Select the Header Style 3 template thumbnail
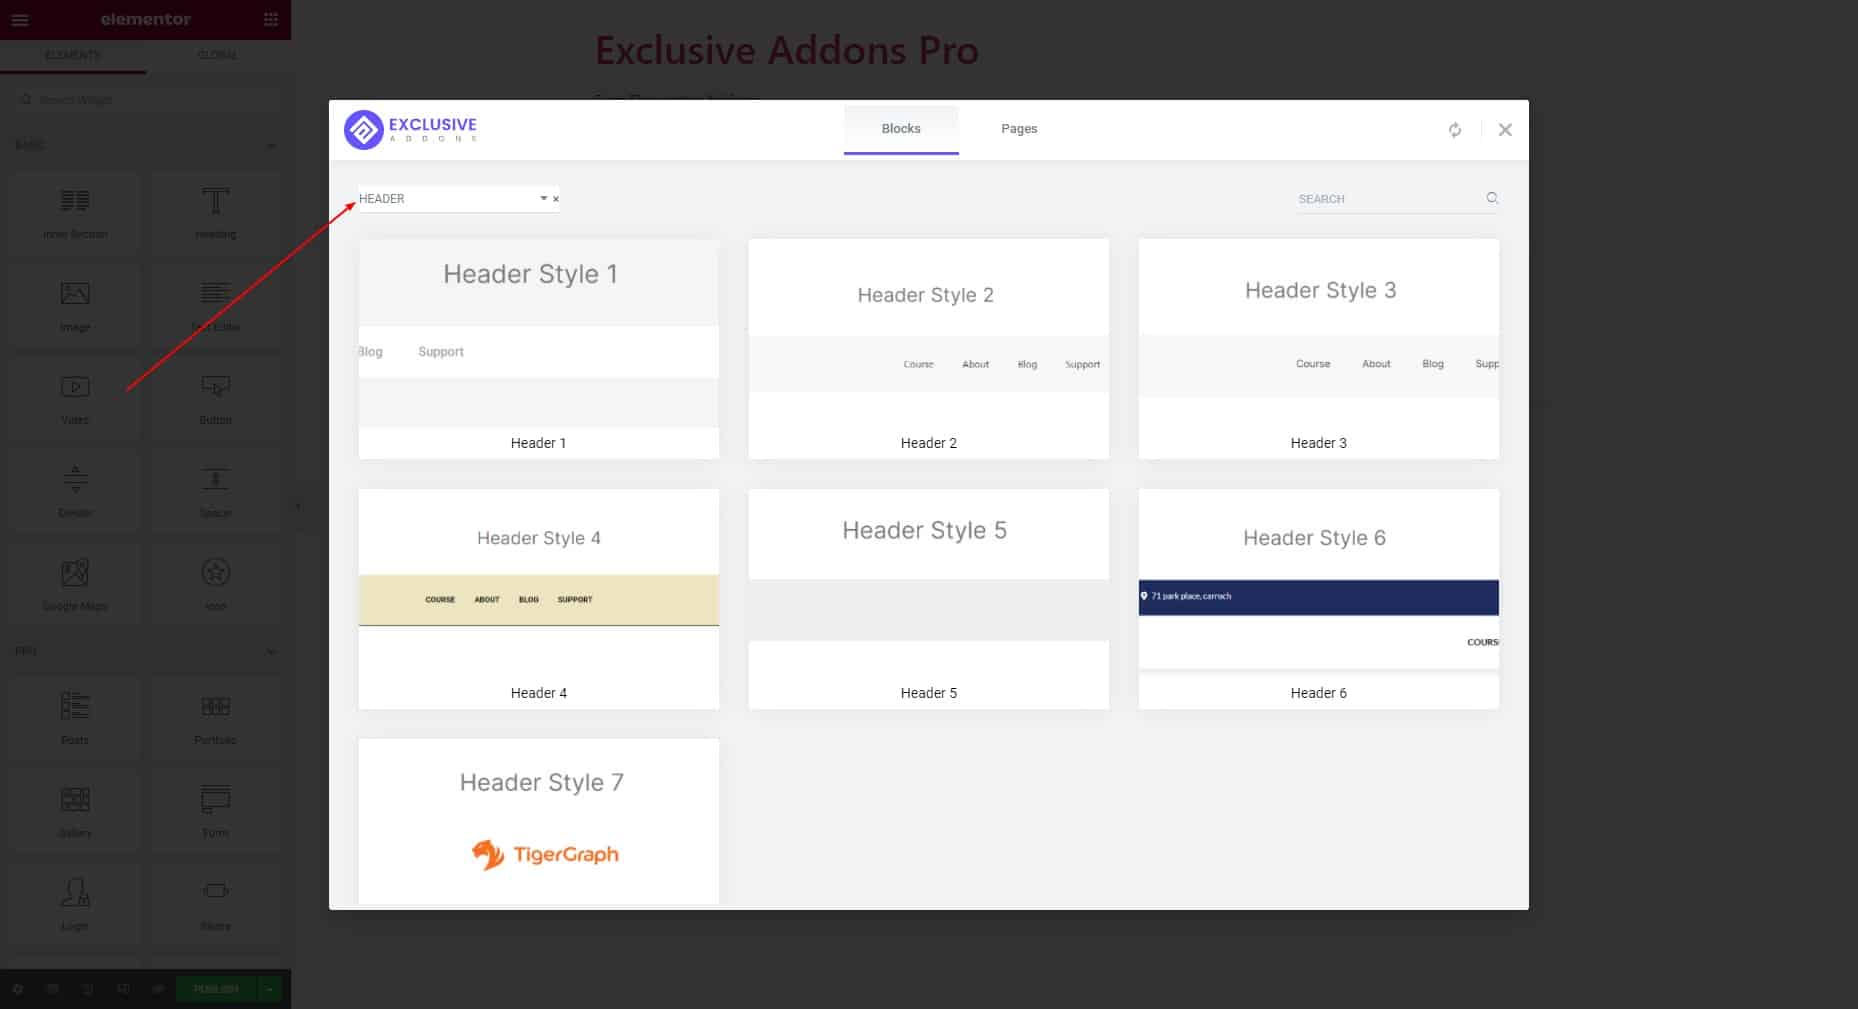Viewport: 1858px width, 1009px height. 1319,333
